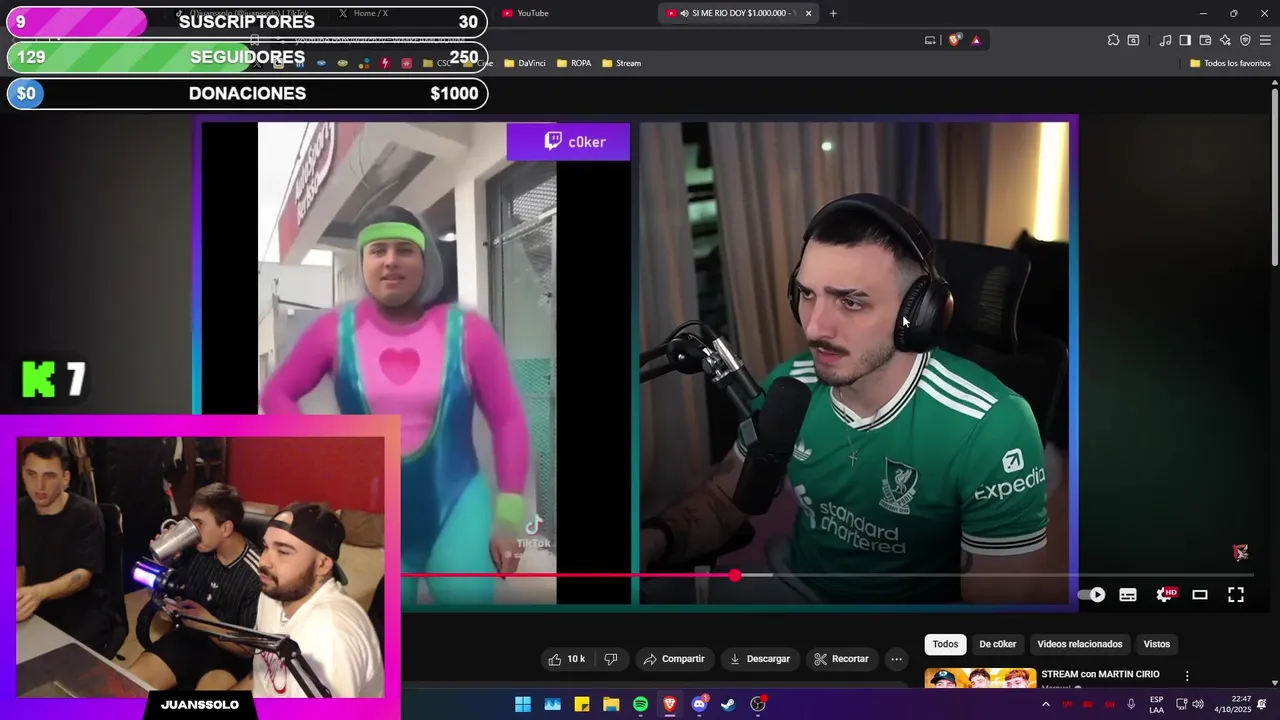This screenshot has height=720, width=1280.
Task: Open the clock showing 22:47
Action: click(x=1233, y=705)
